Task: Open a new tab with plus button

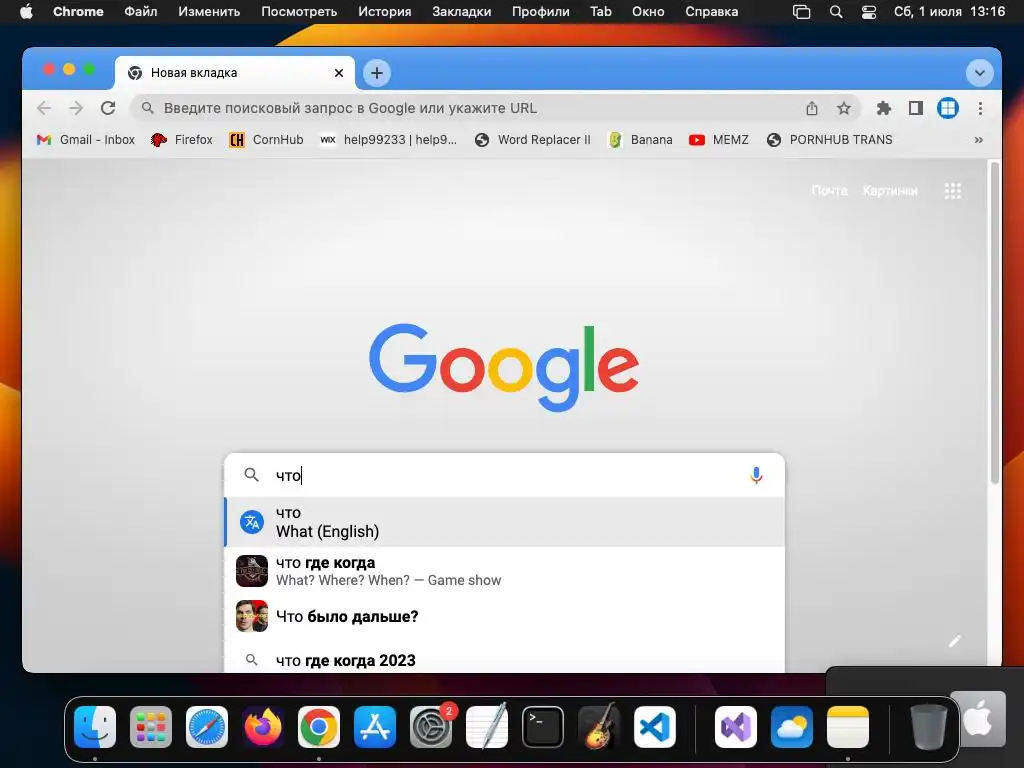Action: pyautogui.click(x=377, y=72)
